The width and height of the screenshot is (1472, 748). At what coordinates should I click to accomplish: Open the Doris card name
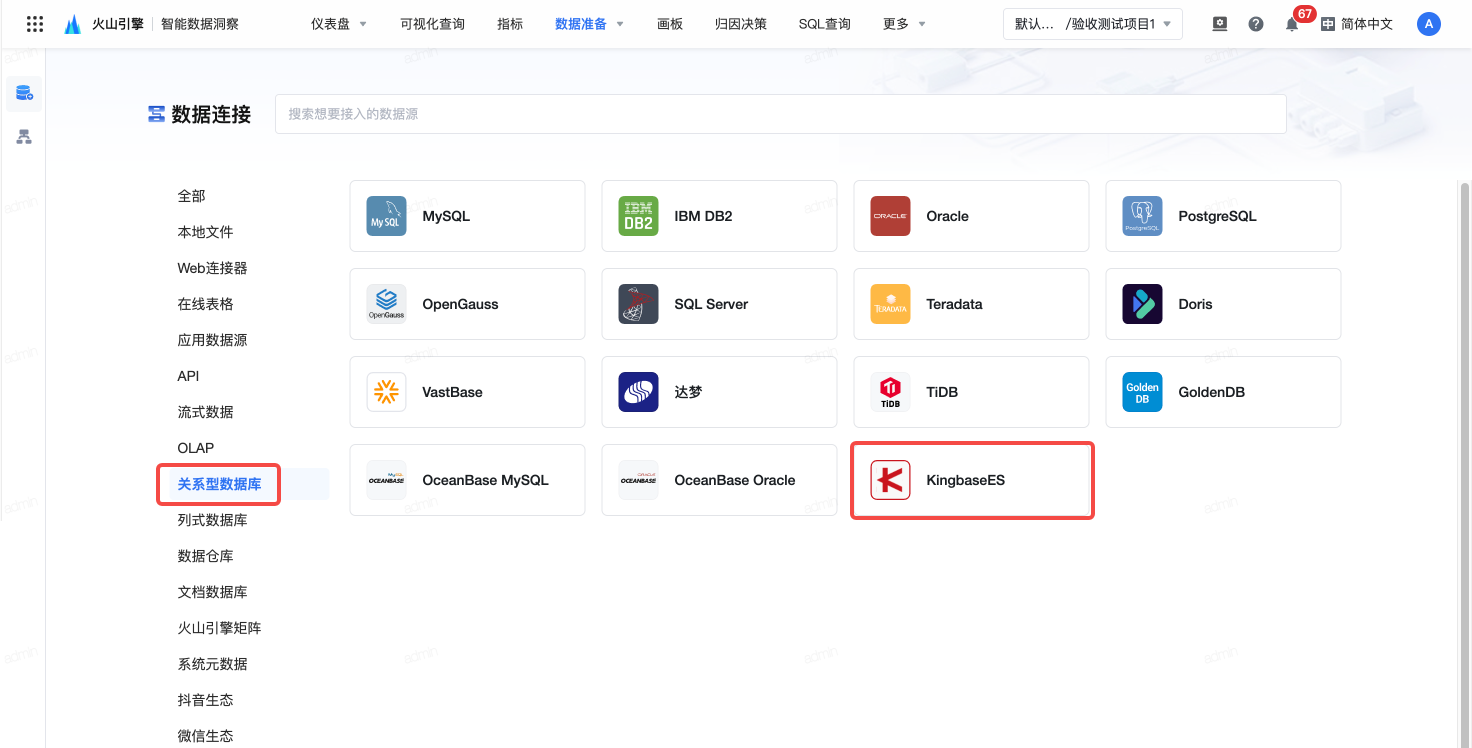tap(1195, 304)
